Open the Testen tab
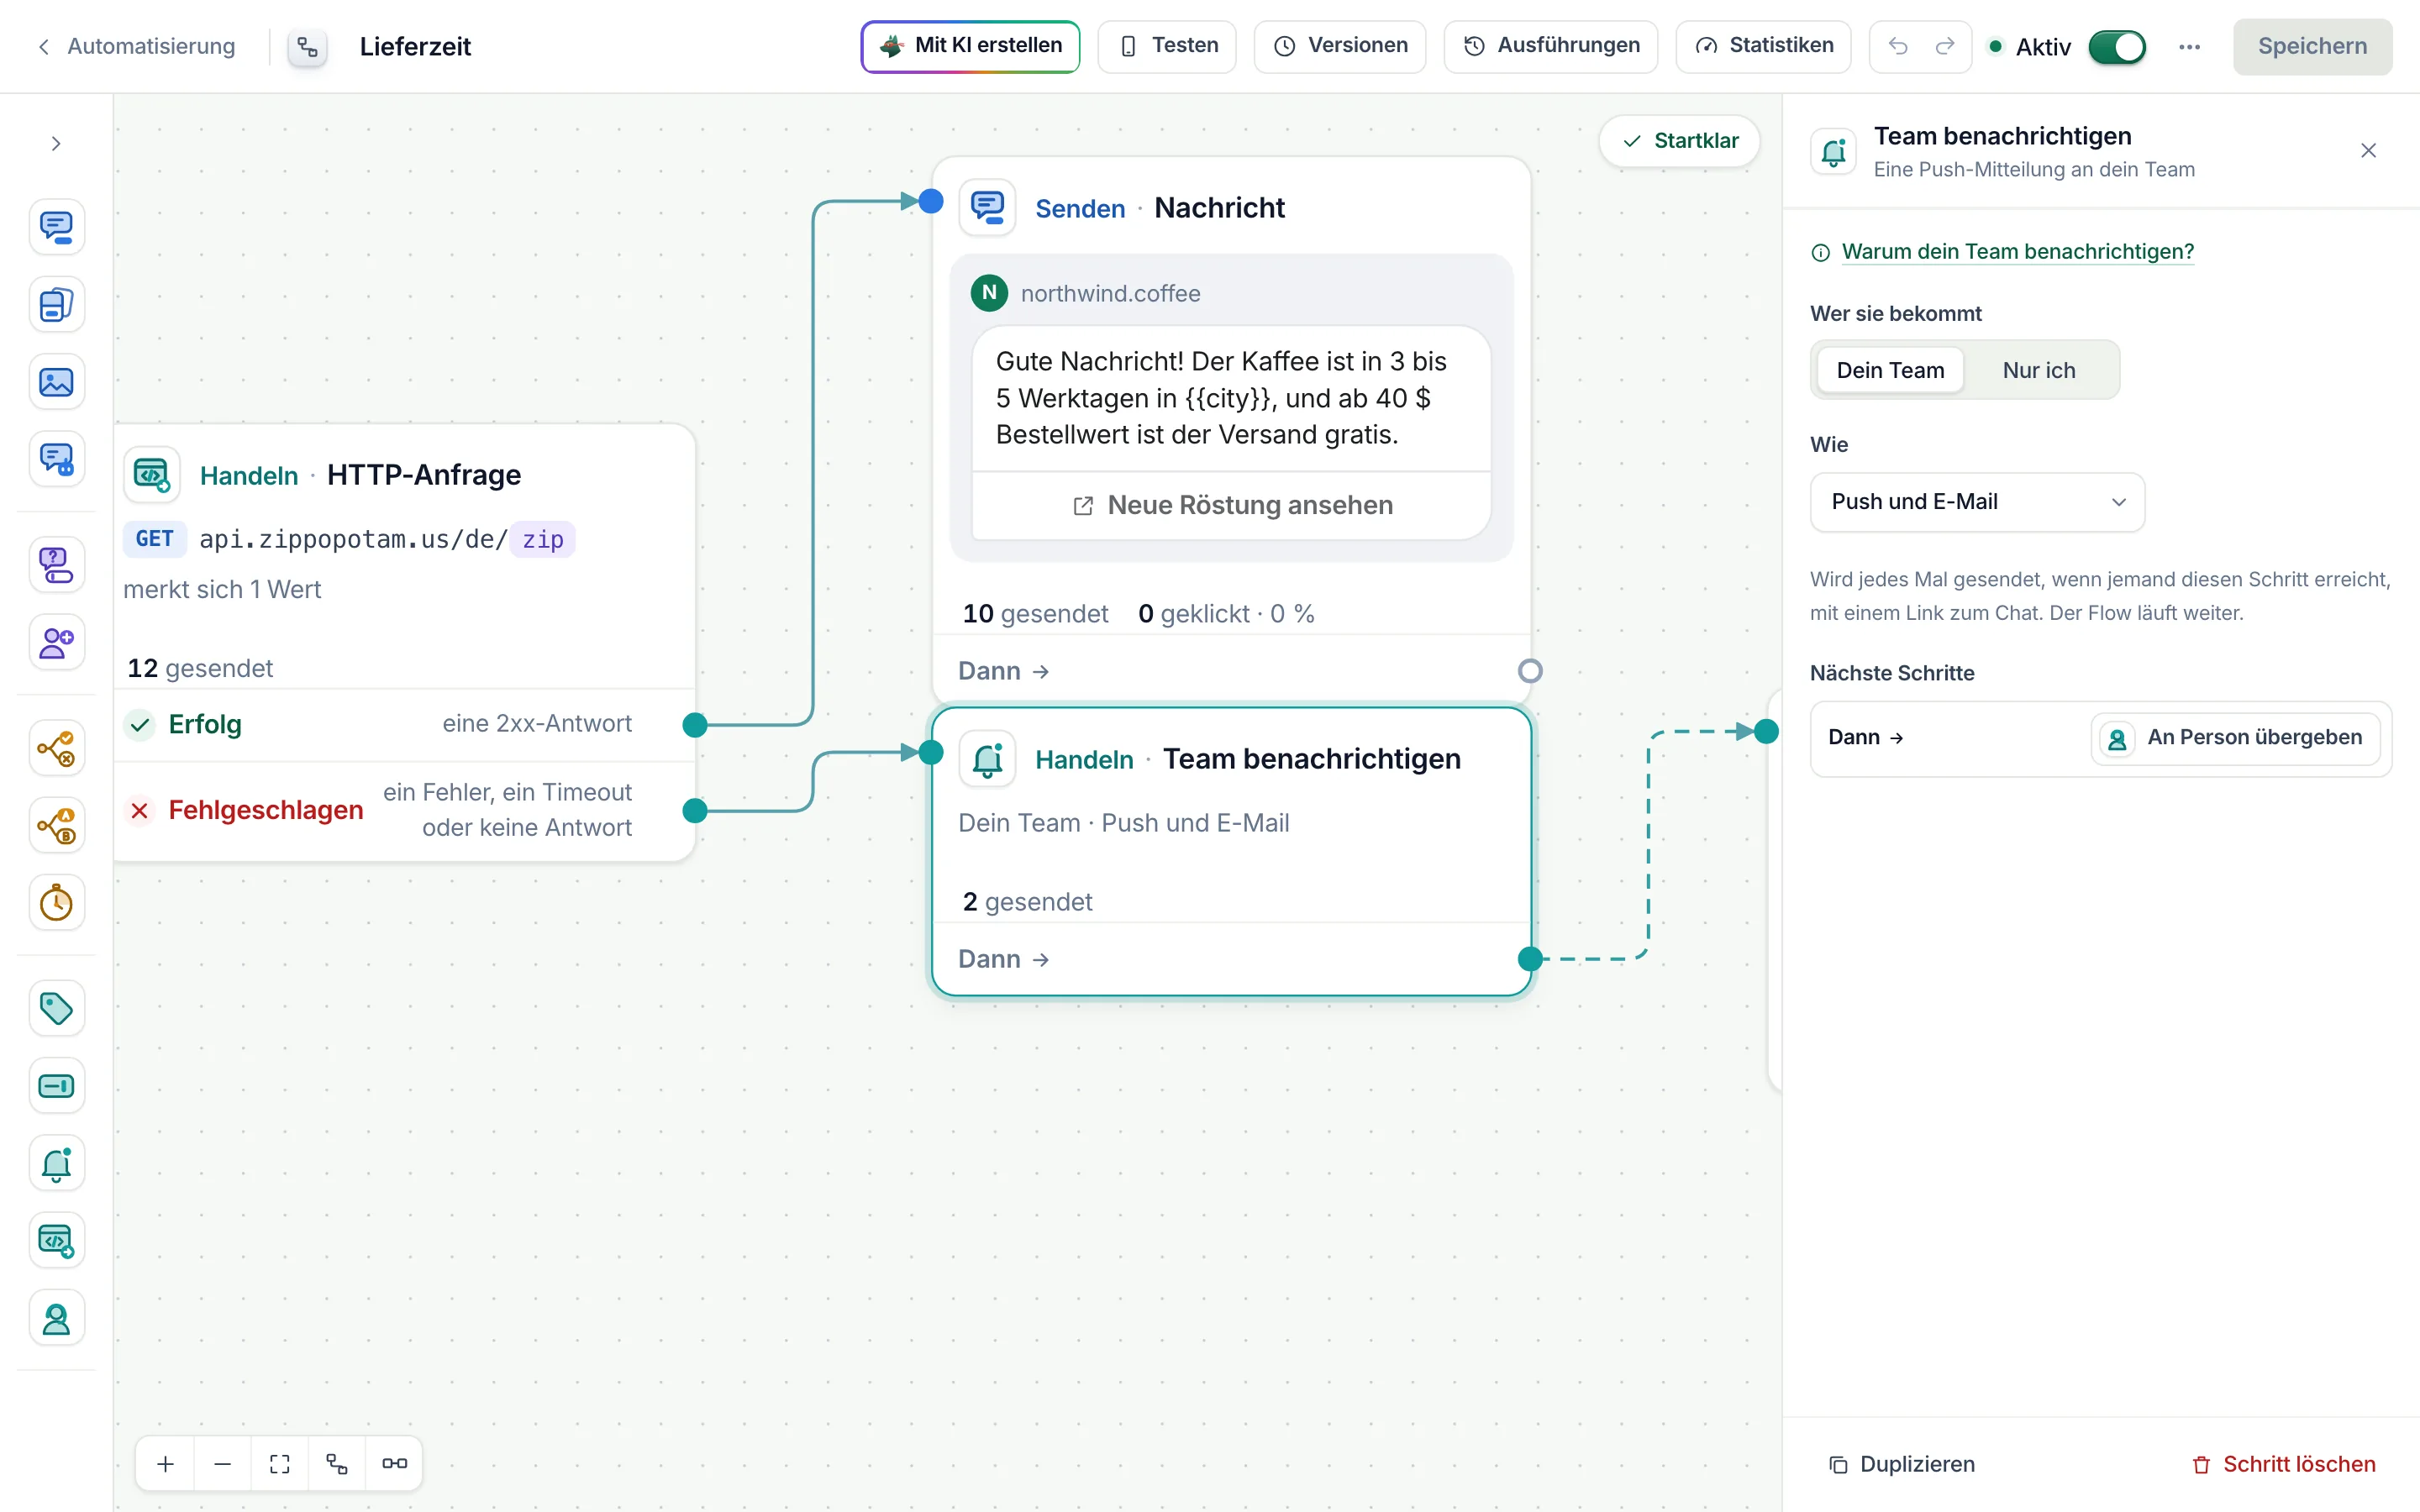 [x=1167, y=46]
